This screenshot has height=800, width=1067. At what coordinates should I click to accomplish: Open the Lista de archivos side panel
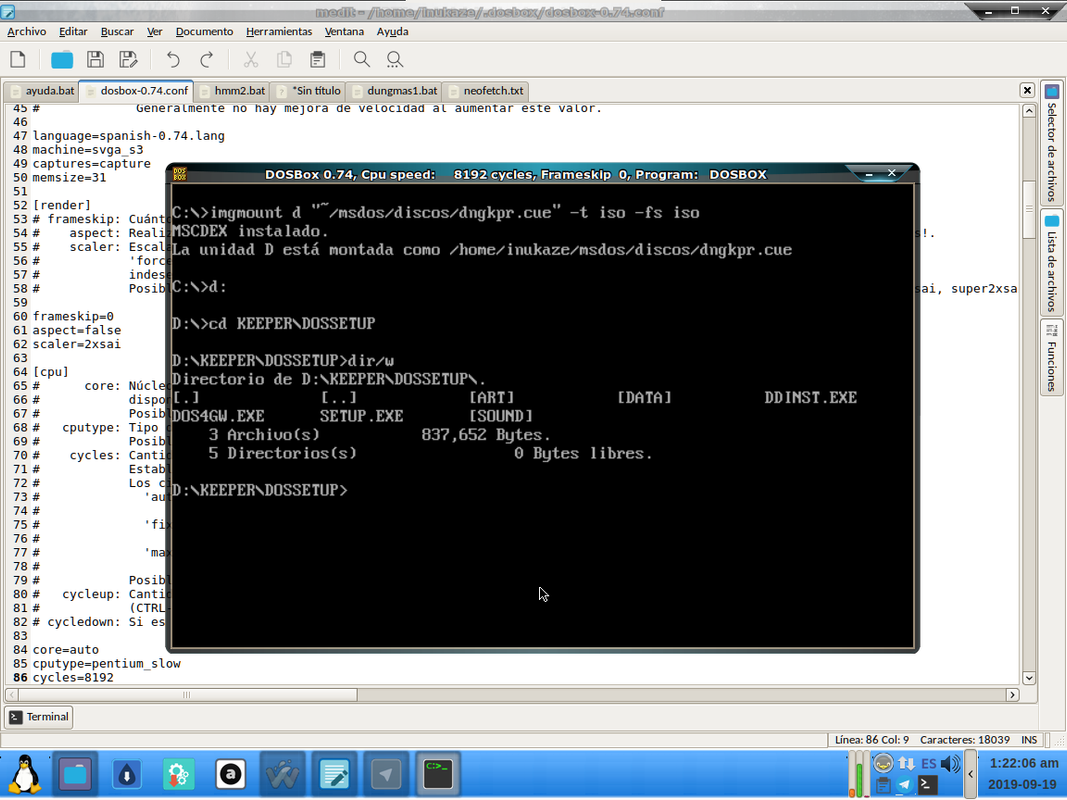(x=1052, y=263)
